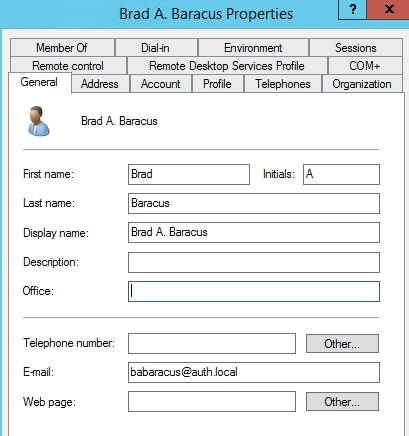Select the COM+ tab

pos(365,66)
